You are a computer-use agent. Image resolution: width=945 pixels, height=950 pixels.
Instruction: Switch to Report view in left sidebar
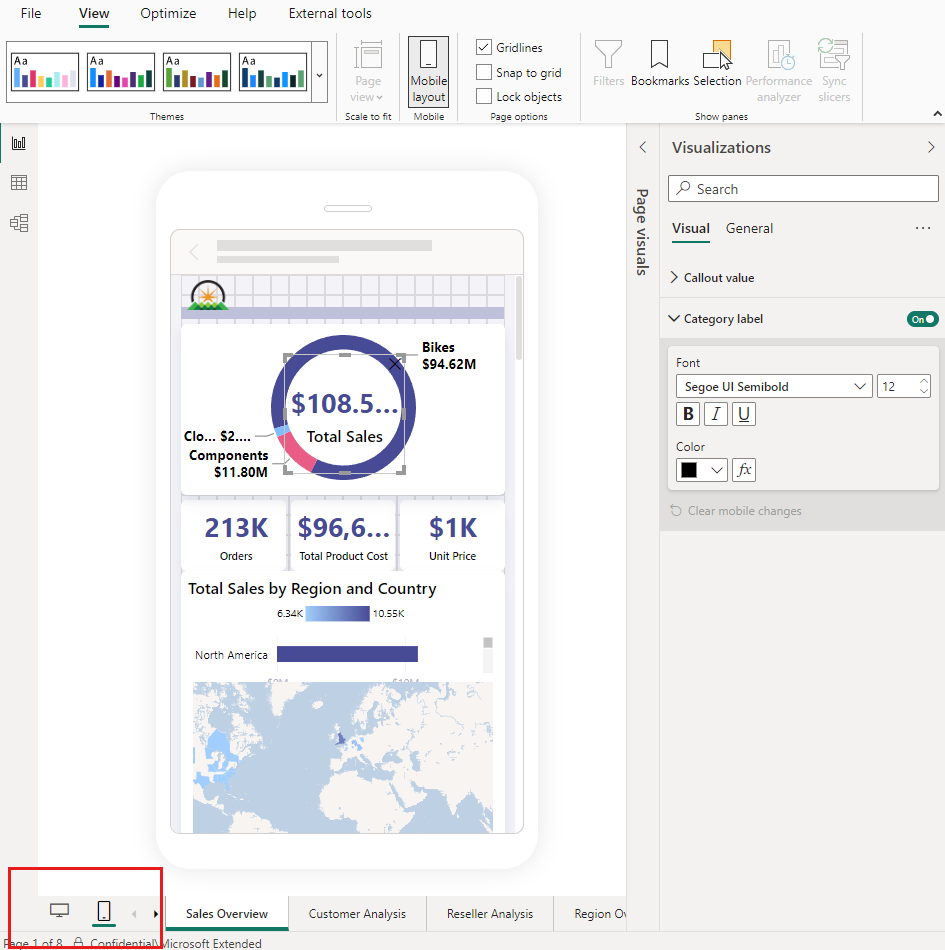(x=19, y=143)
